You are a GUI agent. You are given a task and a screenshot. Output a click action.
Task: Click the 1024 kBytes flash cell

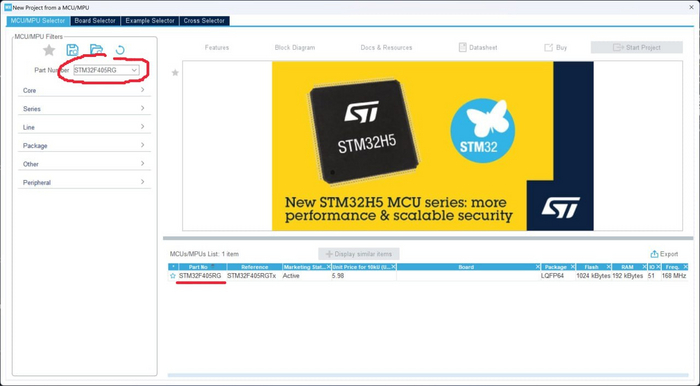coord(593,276)
